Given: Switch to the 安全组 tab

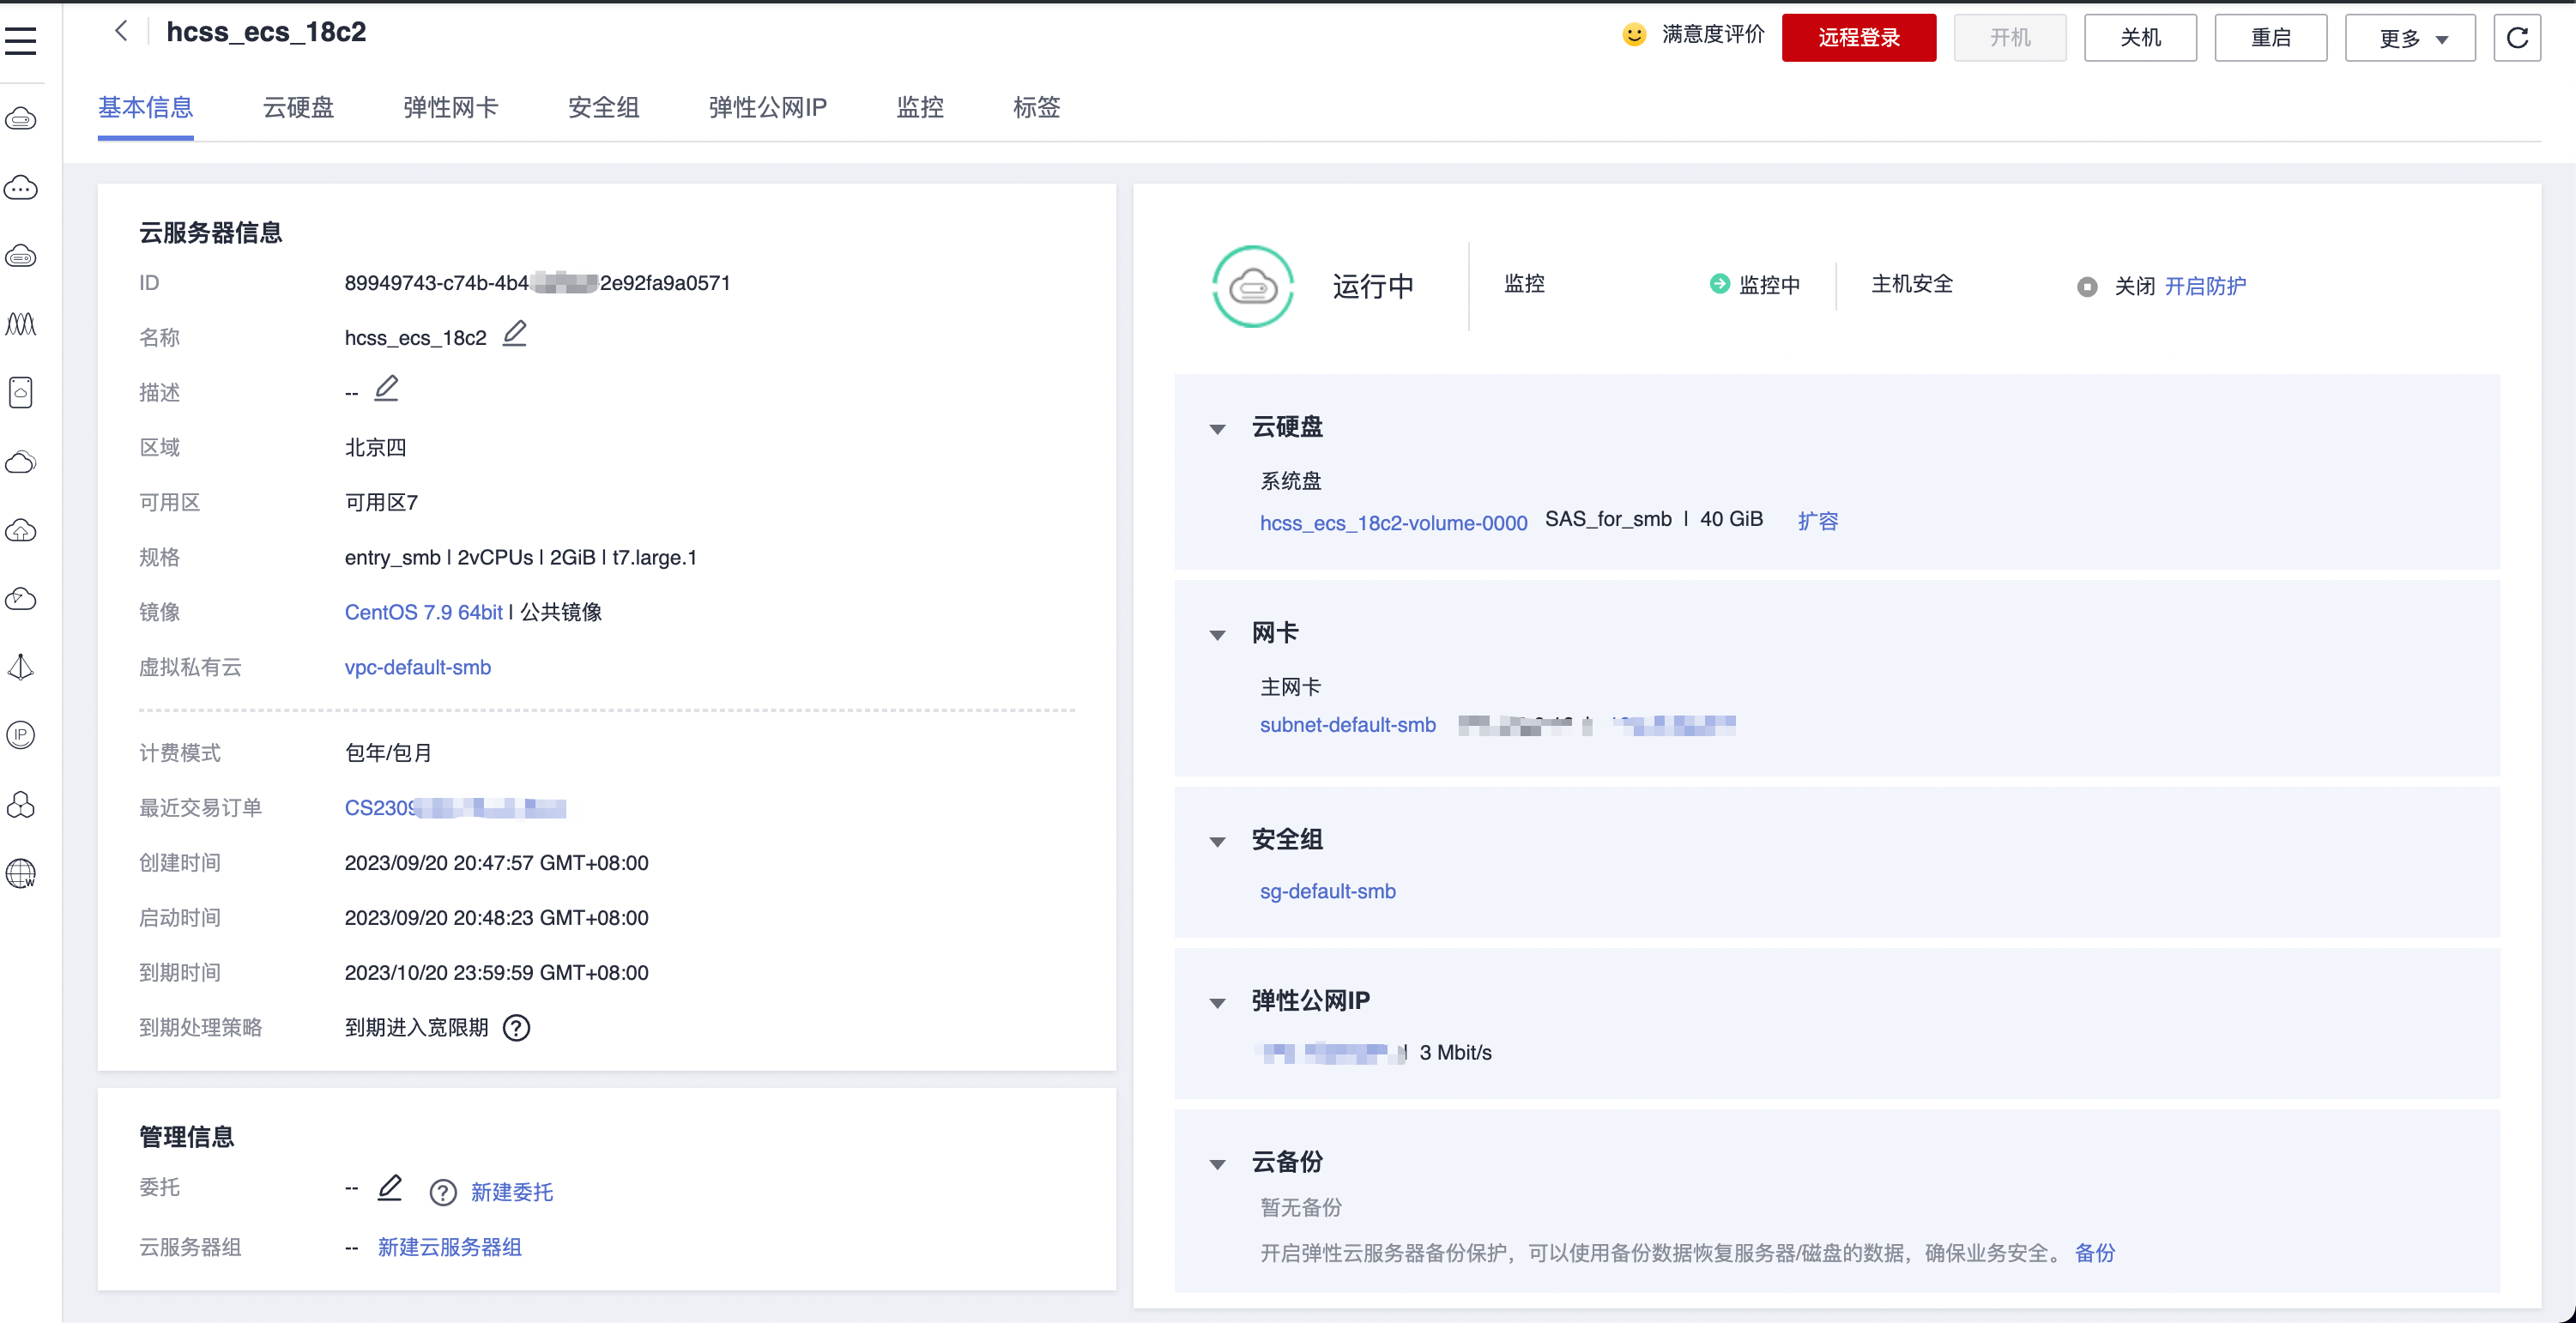Looking at the screenshot, I should click(603, 107).
